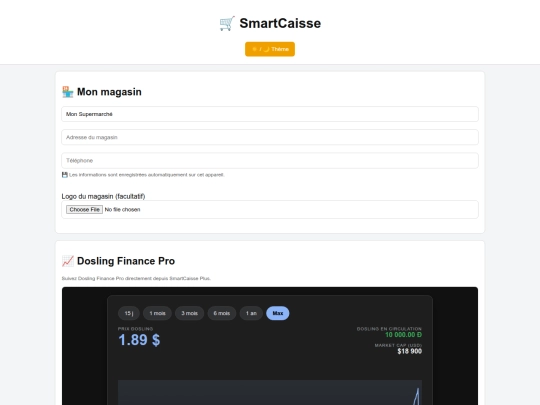This screenshot has height=405, width=540.
Task: Select the Max chart range
Action: [278, 313]
